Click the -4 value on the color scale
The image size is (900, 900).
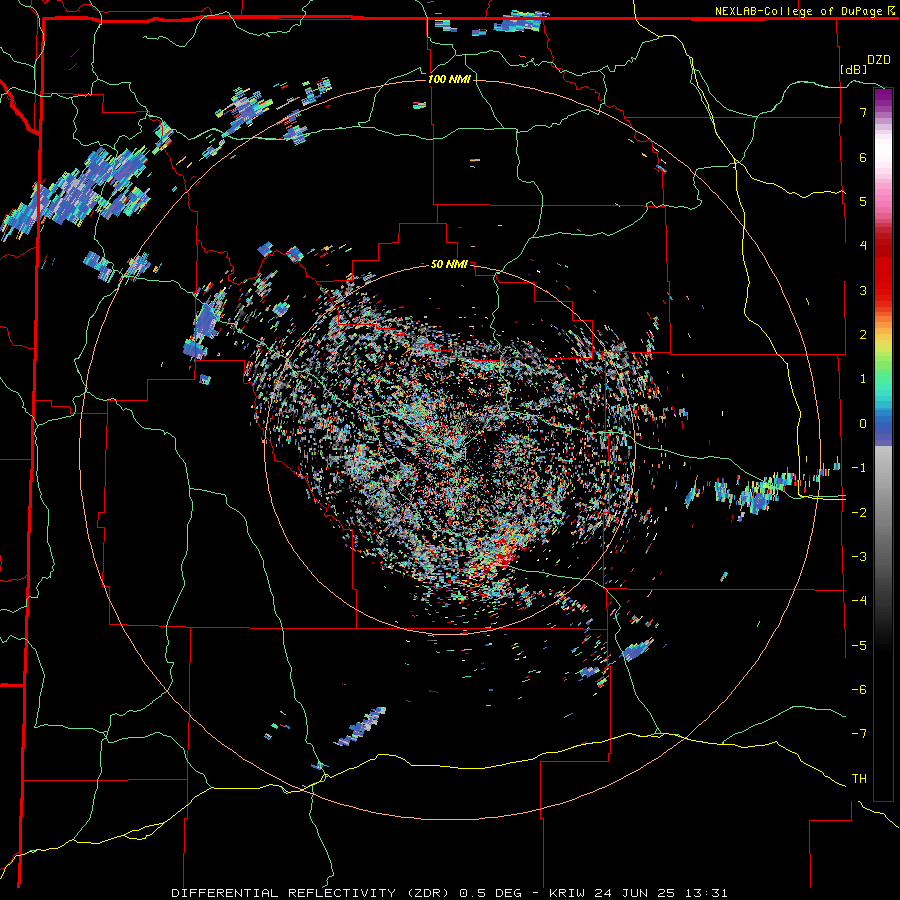point(859,601)
